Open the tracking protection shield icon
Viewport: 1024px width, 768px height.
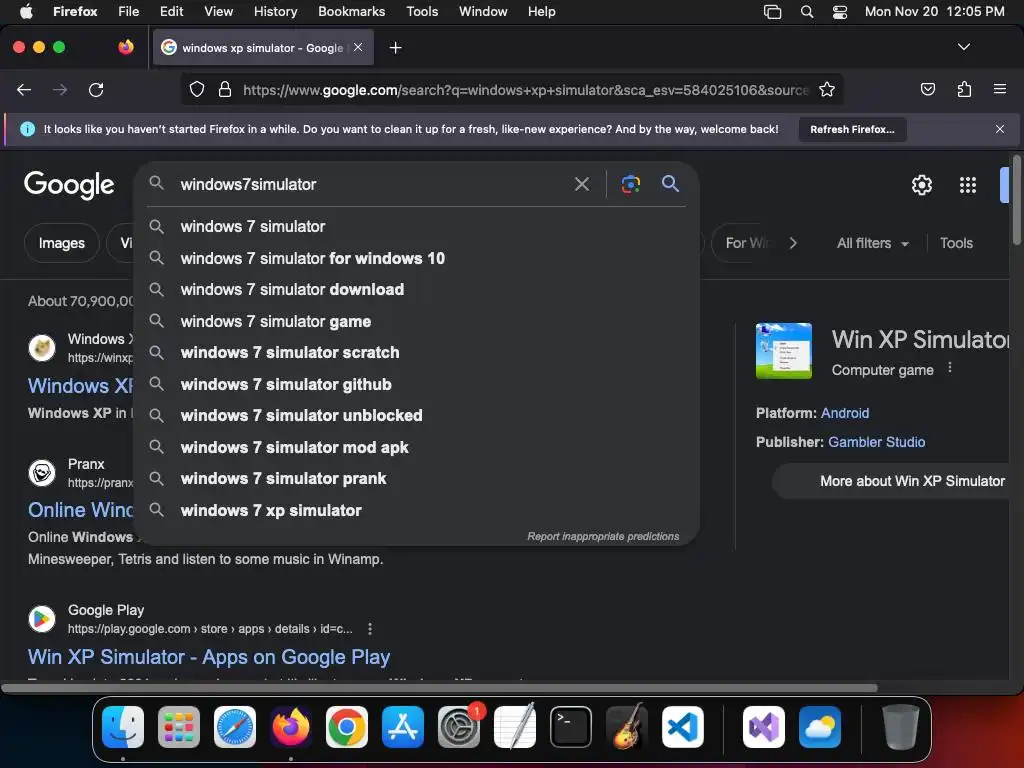click(197, 89)
